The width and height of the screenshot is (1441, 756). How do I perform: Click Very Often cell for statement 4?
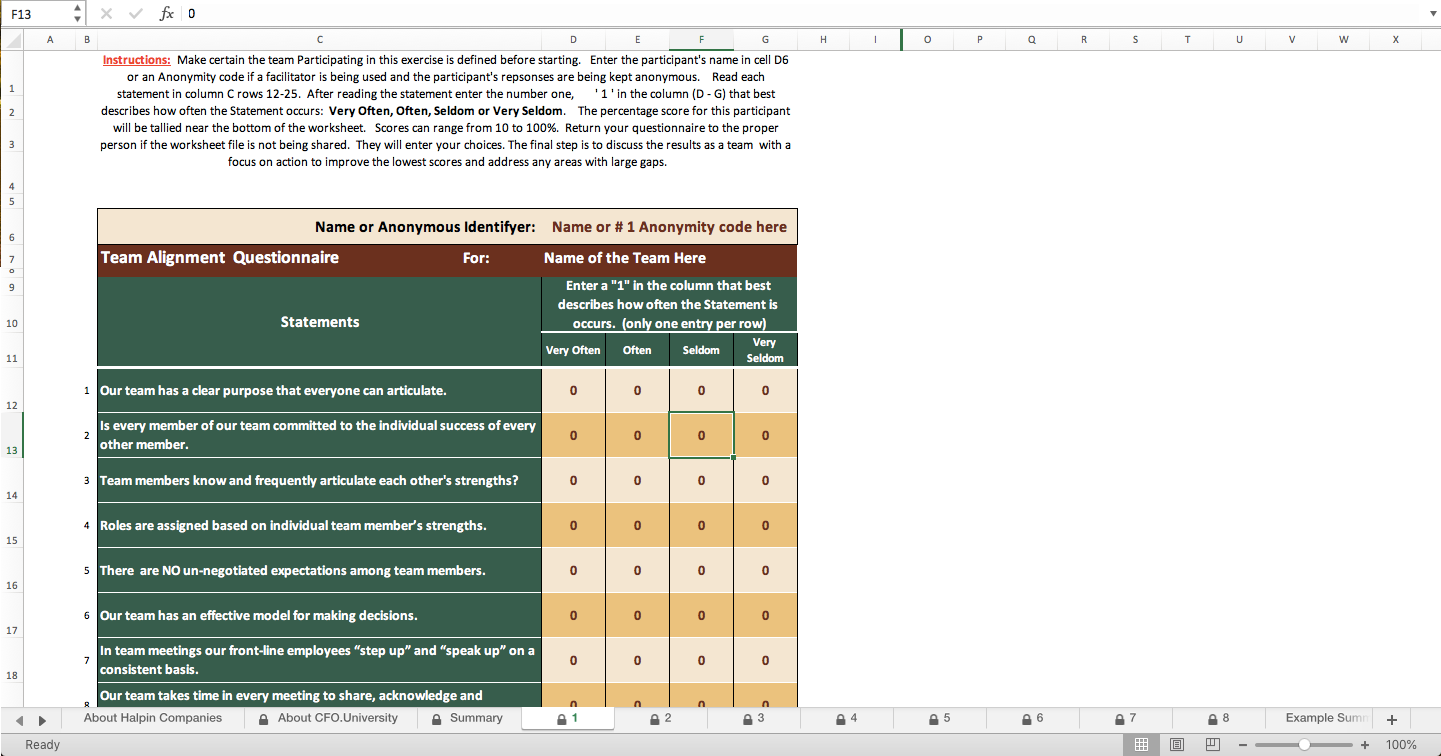[x=573, y=525]
